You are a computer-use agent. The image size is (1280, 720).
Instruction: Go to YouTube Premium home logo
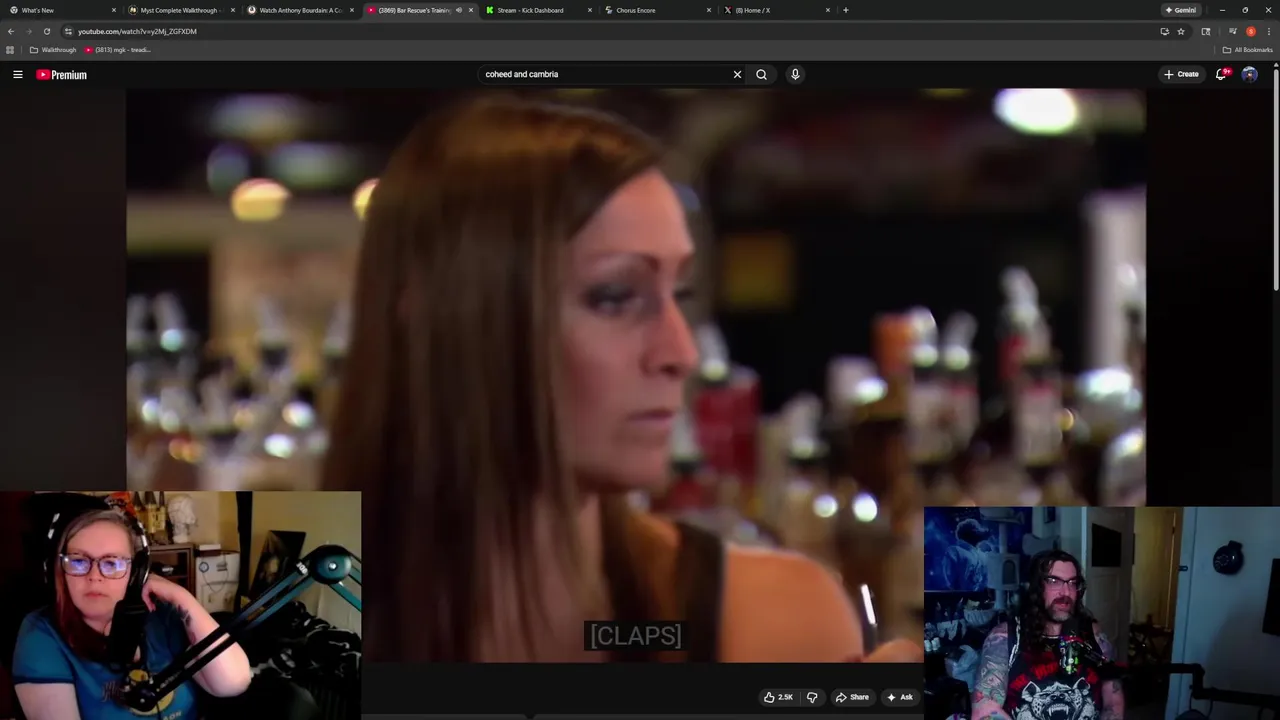(62, 75)
